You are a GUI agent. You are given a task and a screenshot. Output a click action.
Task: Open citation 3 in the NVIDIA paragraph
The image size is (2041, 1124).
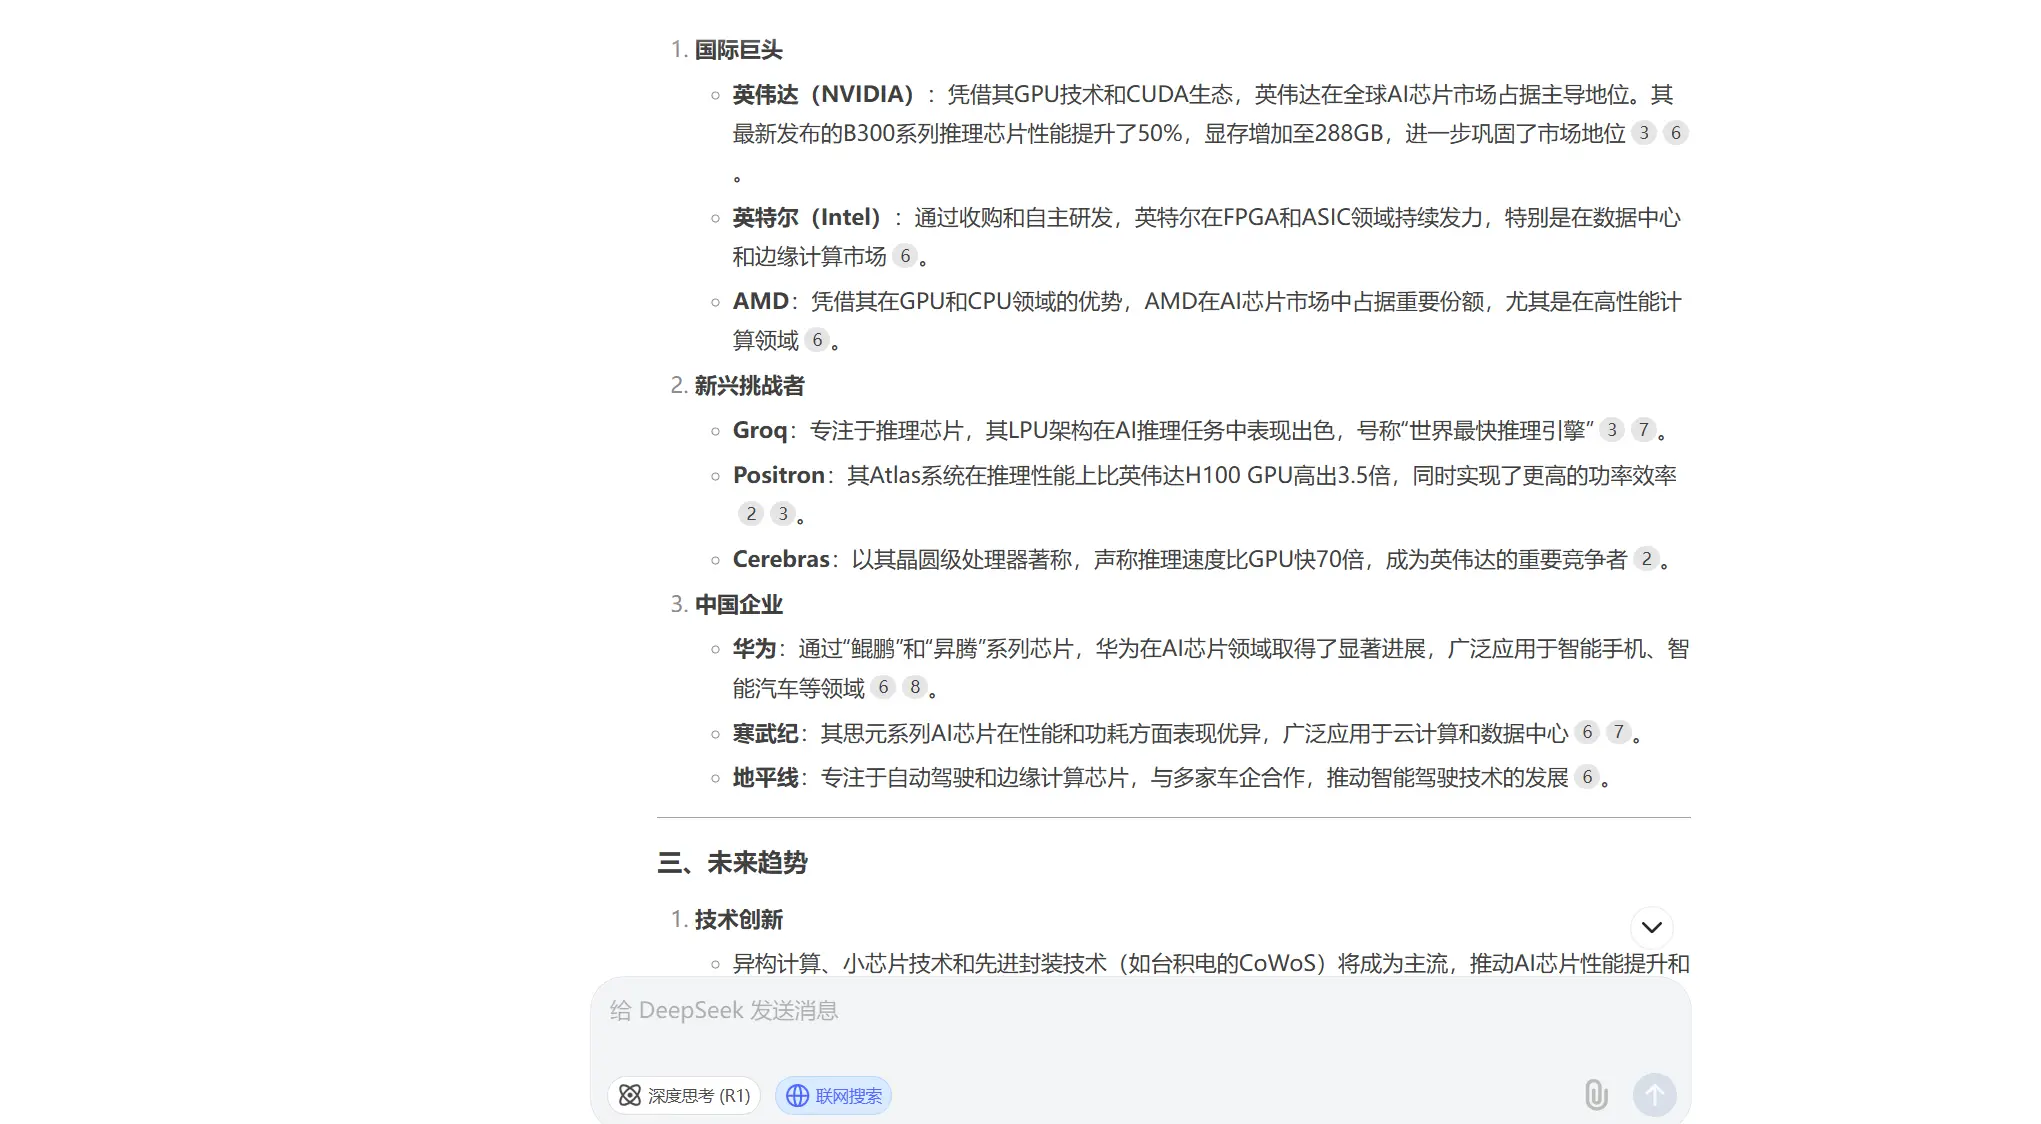(1644, 133)
